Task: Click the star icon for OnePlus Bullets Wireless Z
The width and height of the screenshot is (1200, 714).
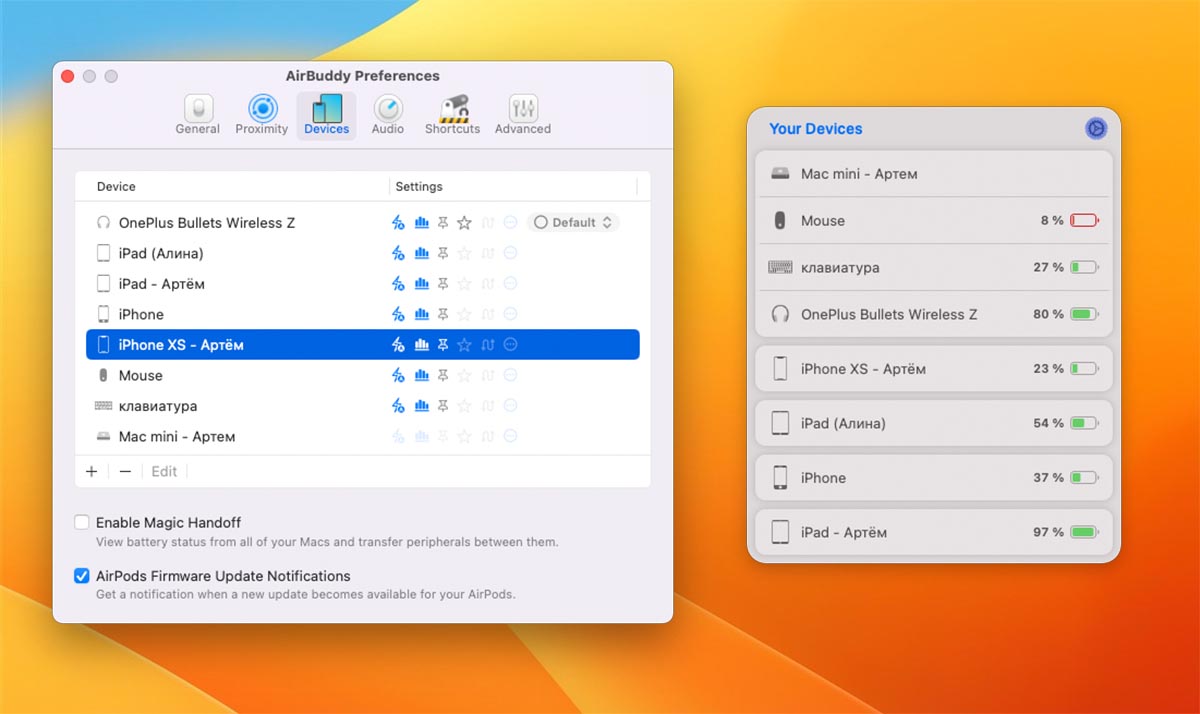Action: tap(464, 223)
